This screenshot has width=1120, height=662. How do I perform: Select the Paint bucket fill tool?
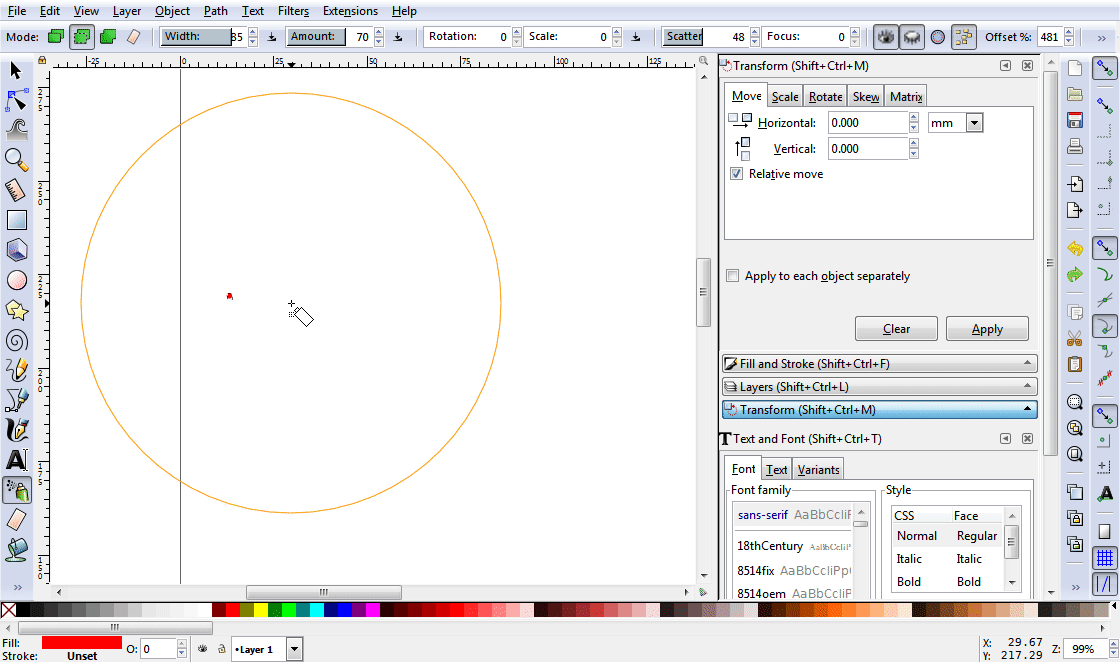click(x=15, y=550)
